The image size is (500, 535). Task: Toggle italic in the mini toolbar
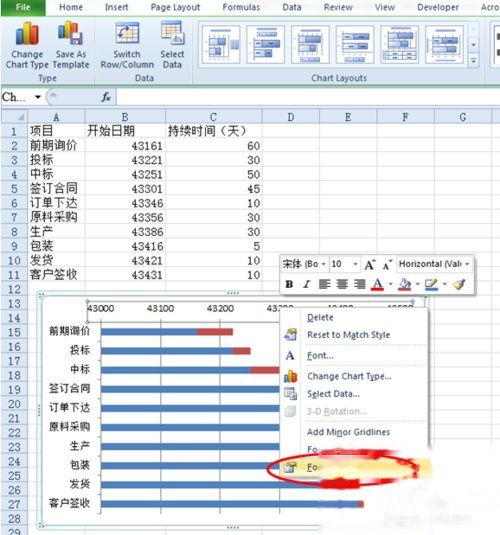point(306,284)
